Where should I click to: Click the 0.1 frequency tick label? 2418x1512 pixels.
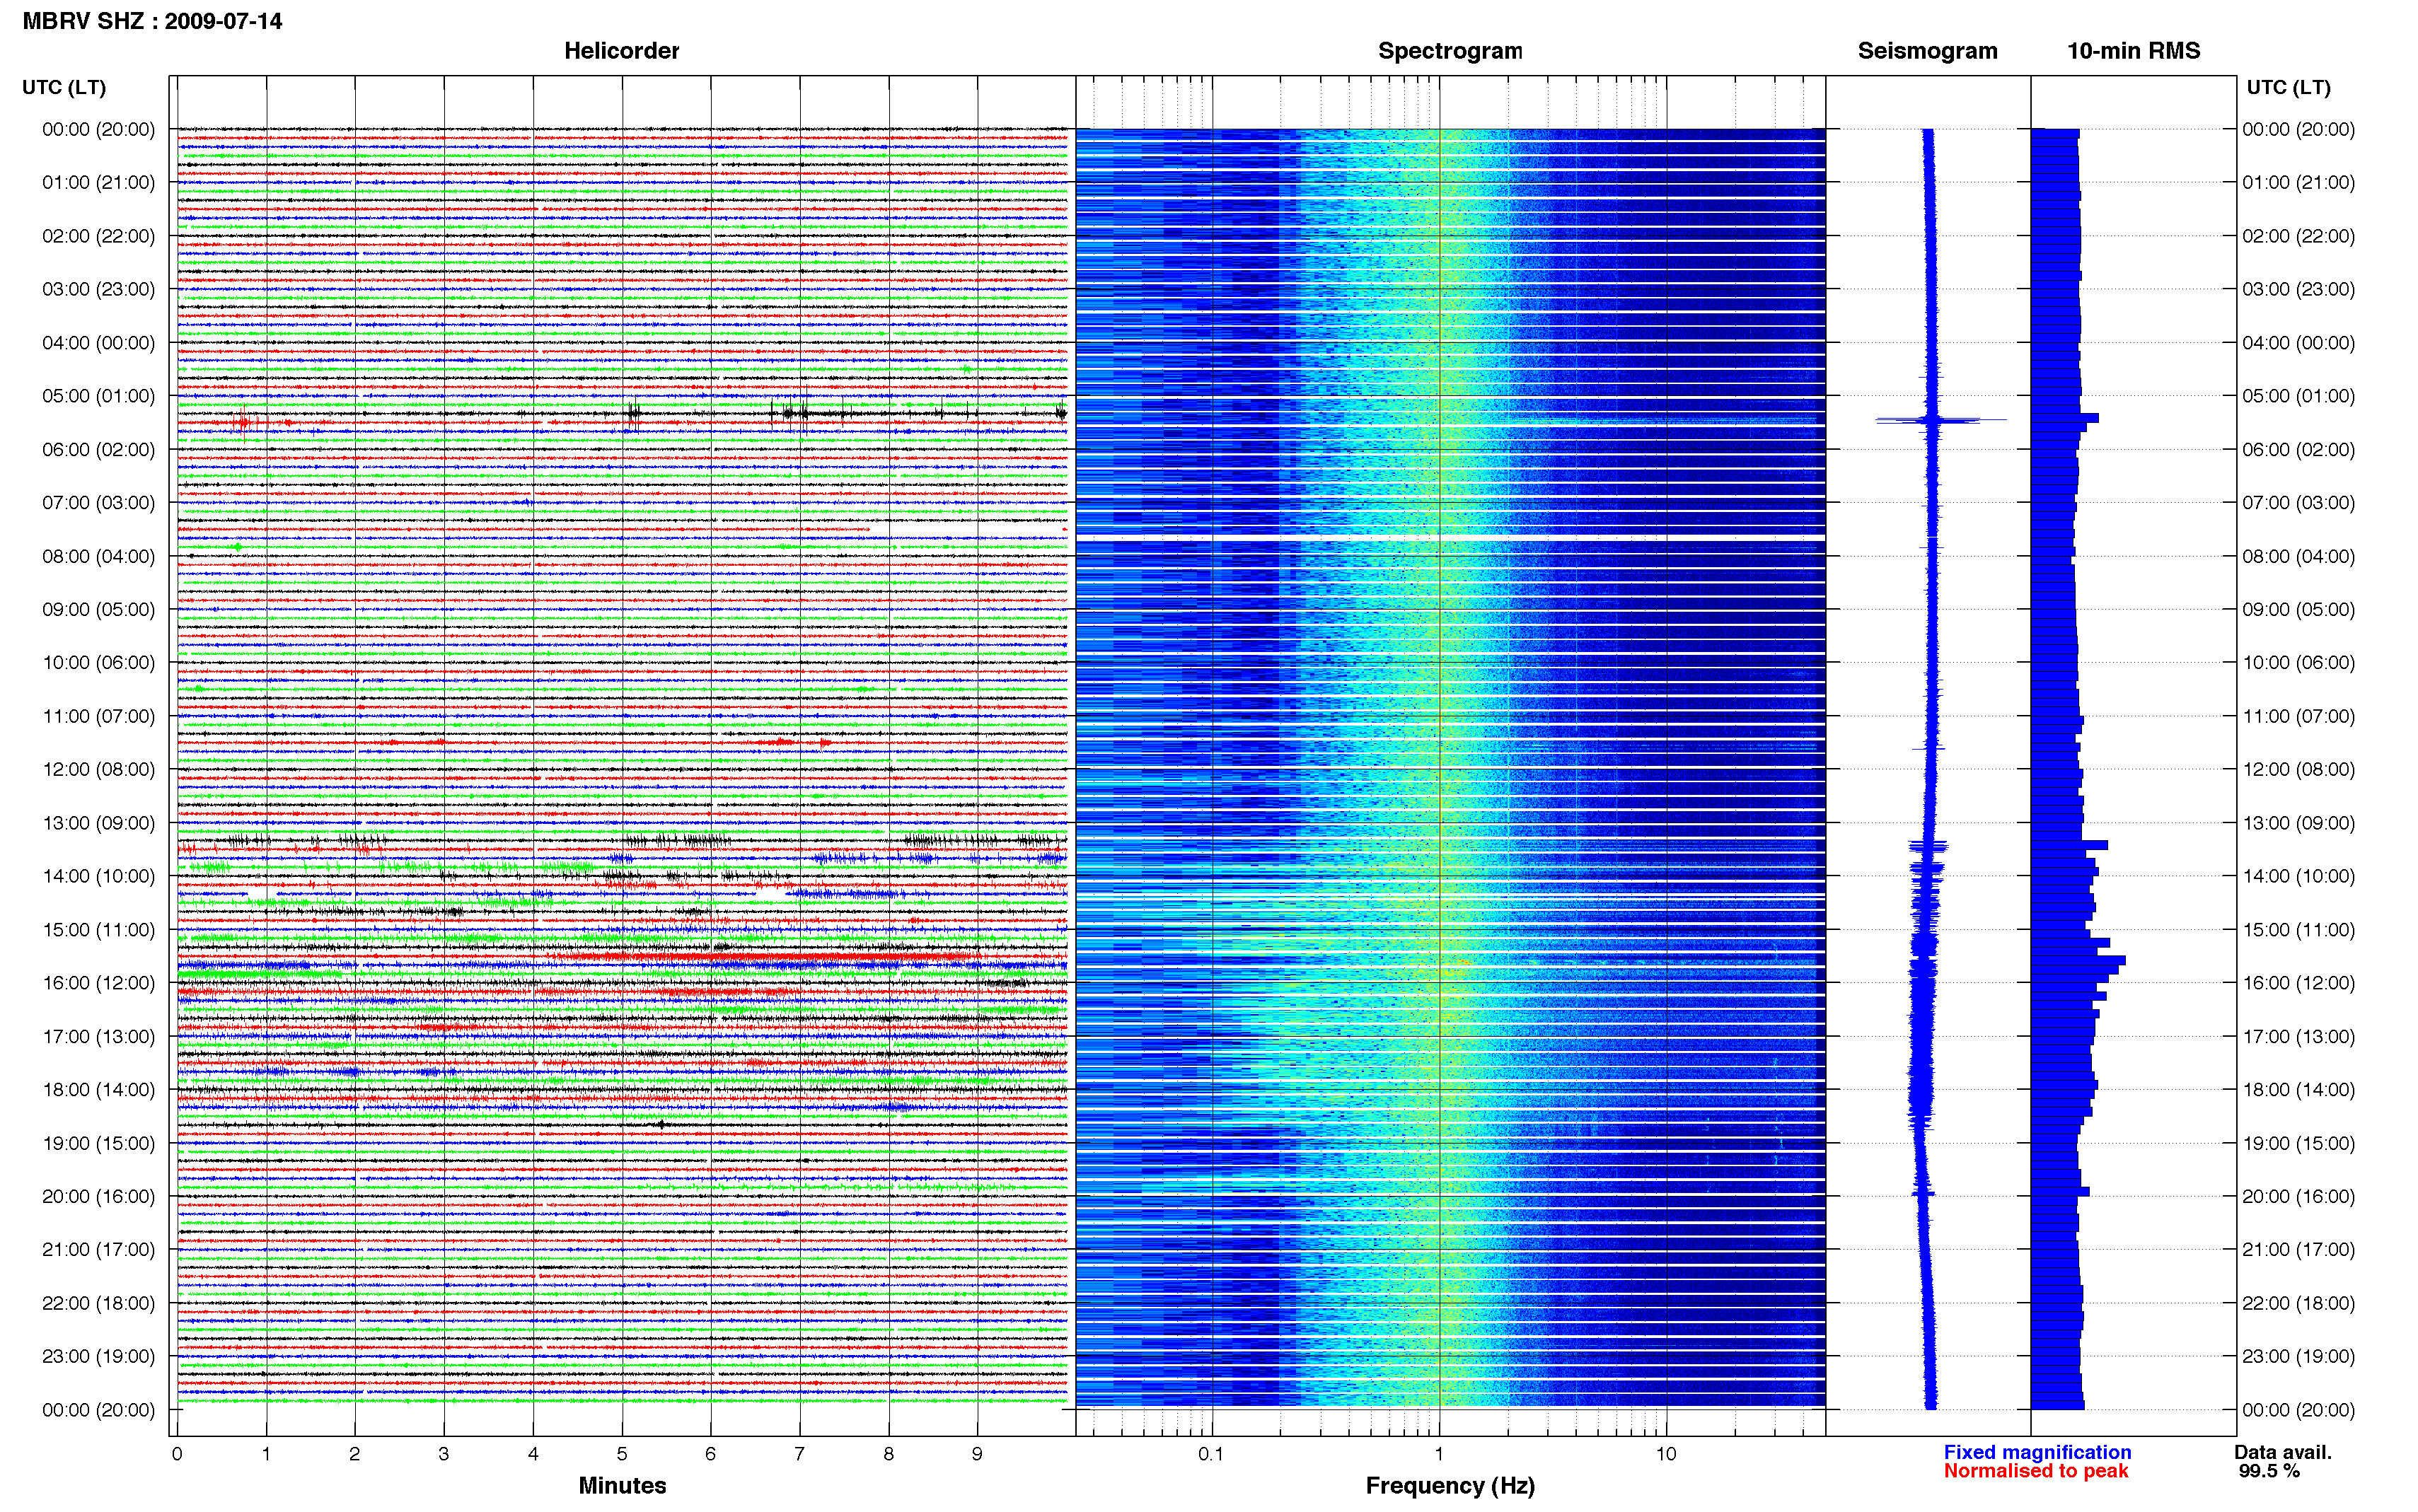pos(1211,1454)
